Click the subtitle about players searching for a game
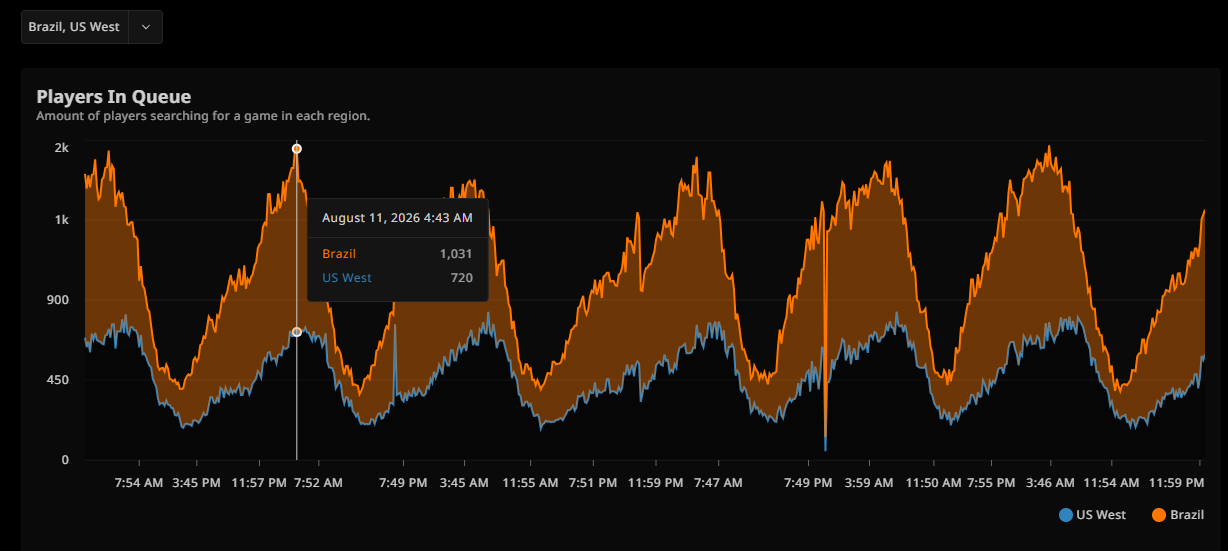This screenshot has height=551, width=1228. (x=204, y=116)
